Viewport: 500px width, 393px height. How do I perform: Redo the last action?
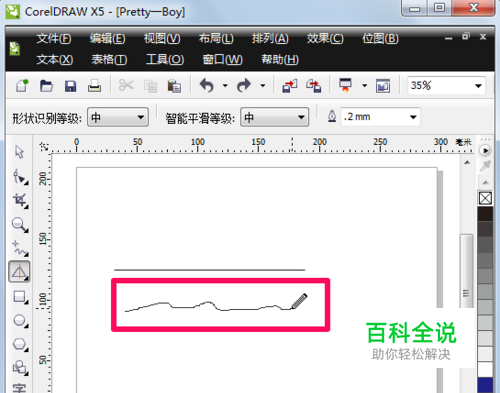[x=244, y=85]
